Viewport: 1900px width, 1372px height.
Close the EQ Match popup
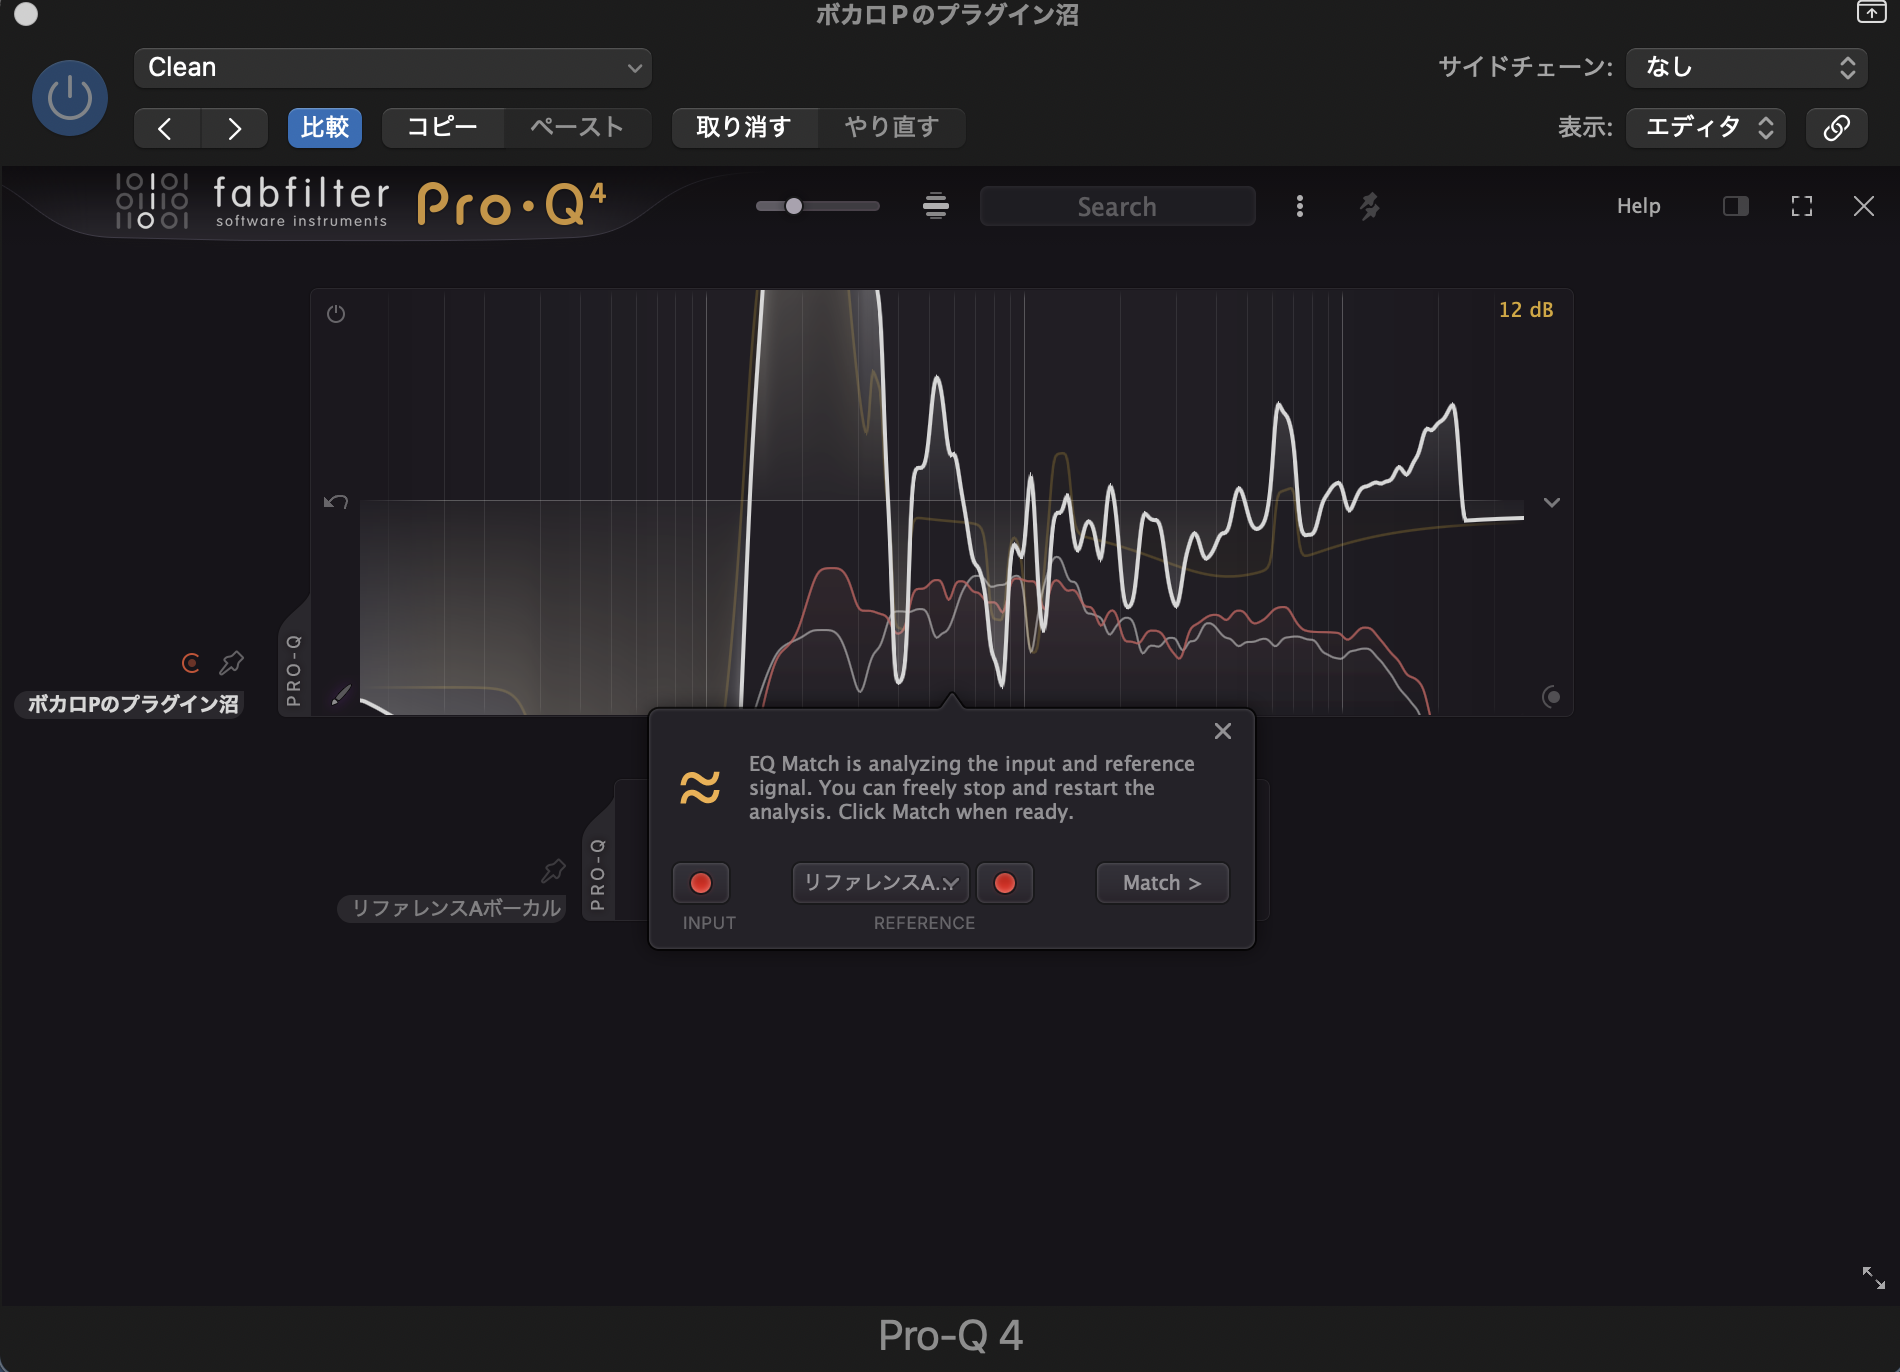[x=1222, y=731]
